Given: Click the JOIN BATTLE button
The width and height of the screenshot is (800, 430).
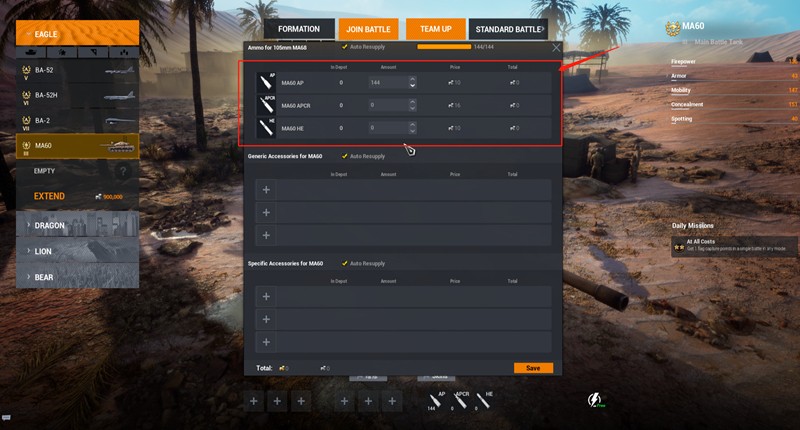Looking at the screenshot, I should [368, 29].
